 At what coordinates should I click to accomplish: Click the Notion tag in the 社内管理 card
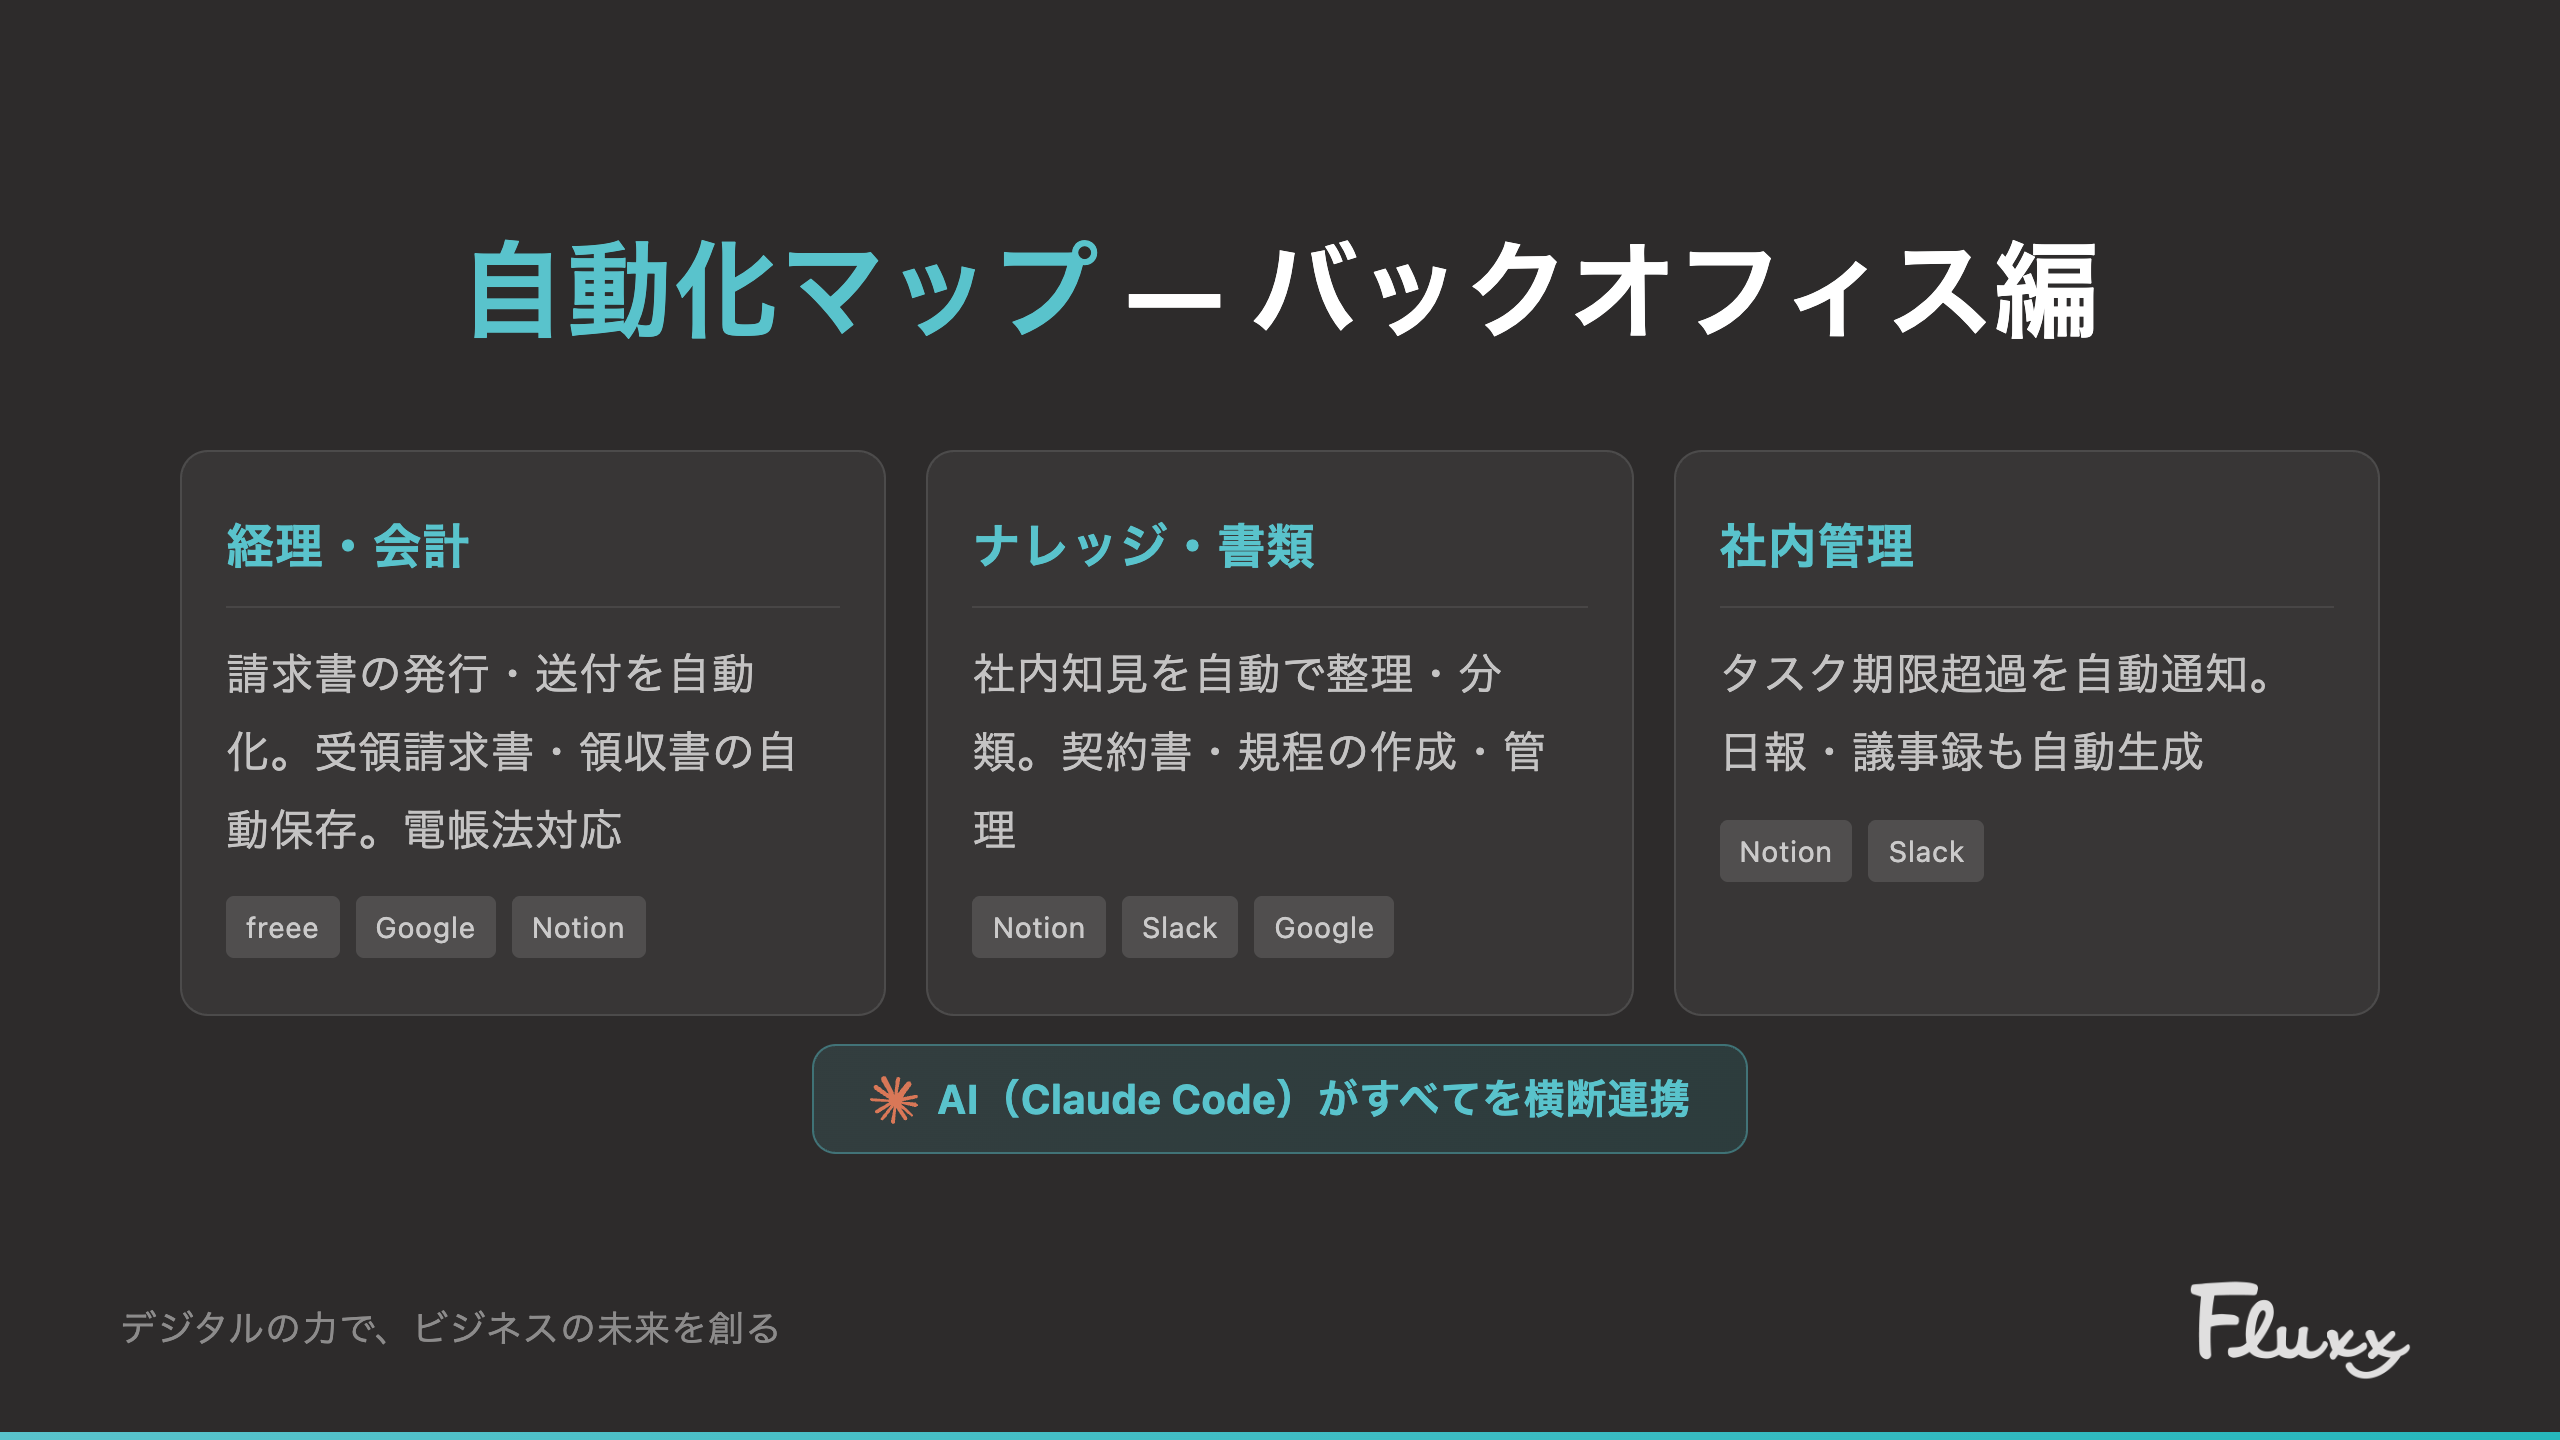[x=1785, y=850]
